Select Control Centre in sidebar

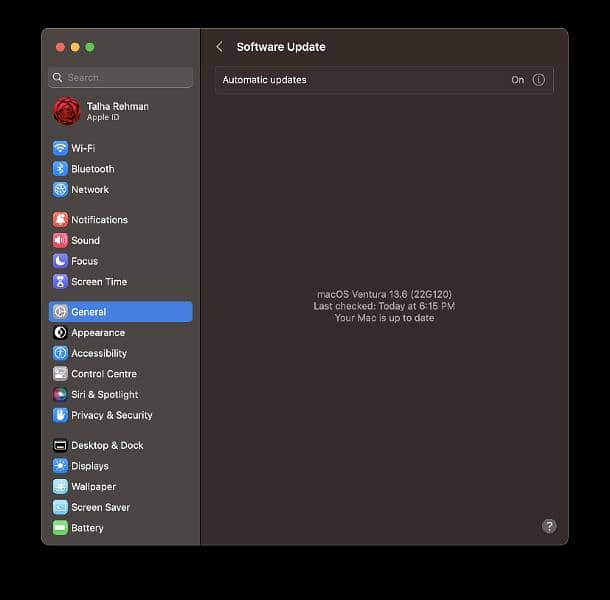click(x=104, y=374)
